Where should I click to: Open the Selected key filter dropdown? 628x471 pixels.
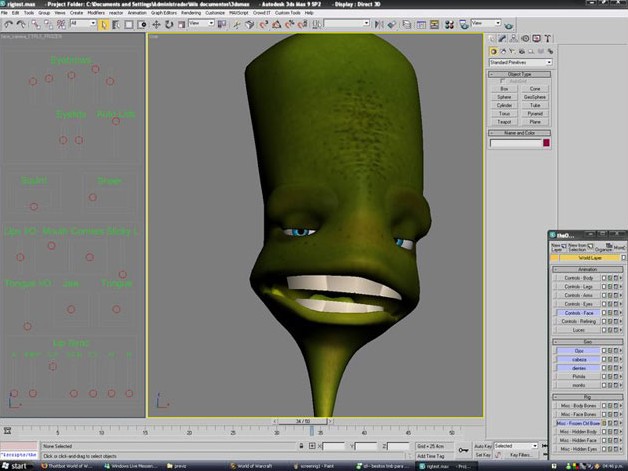click(516, 445)
